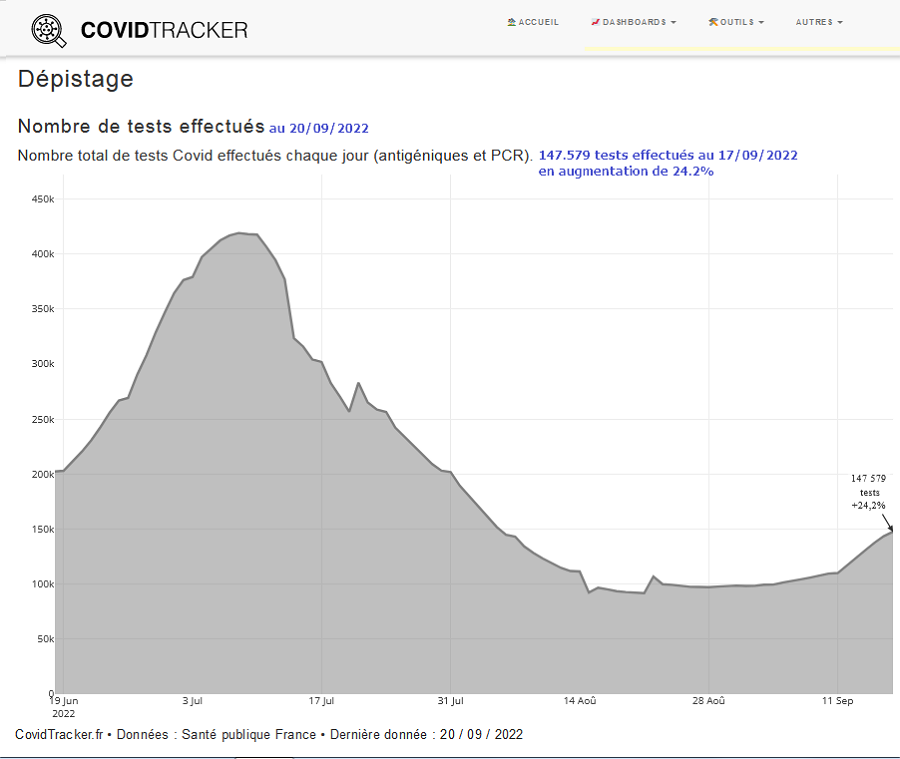Viewport: 900px width, 759px height.
Task: Select the '147.579 tests effectués au 17/09/2022' text
Action: click(667, 155)
